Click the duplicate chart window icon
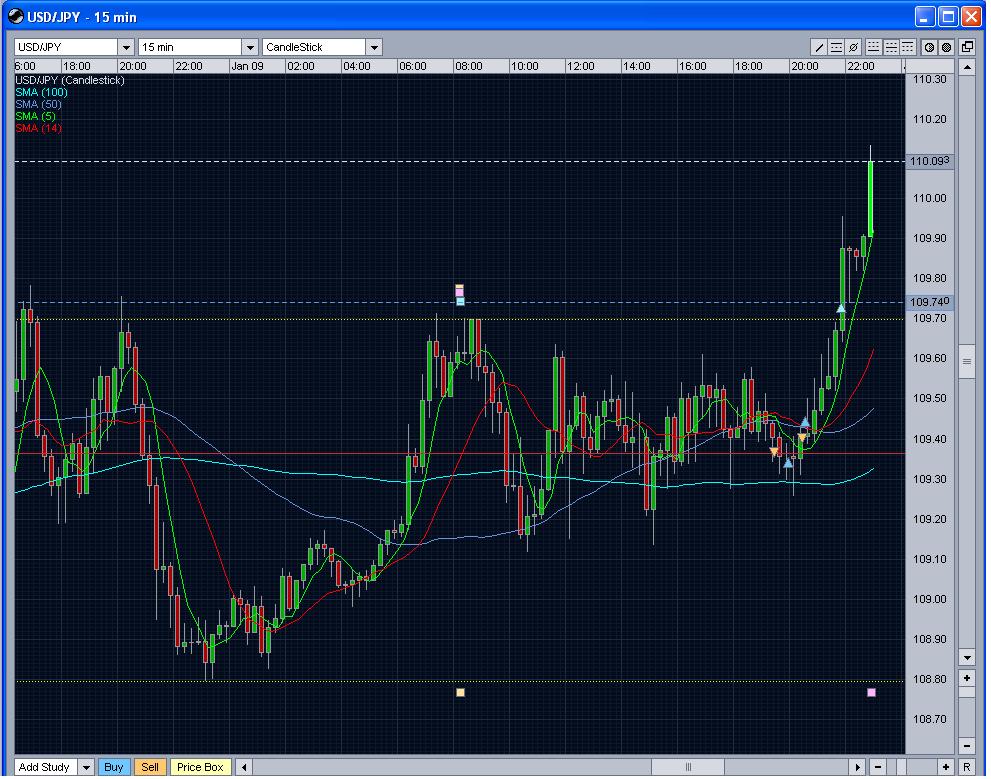The width and height of the screenshot is (991, 779). (966, 47)
